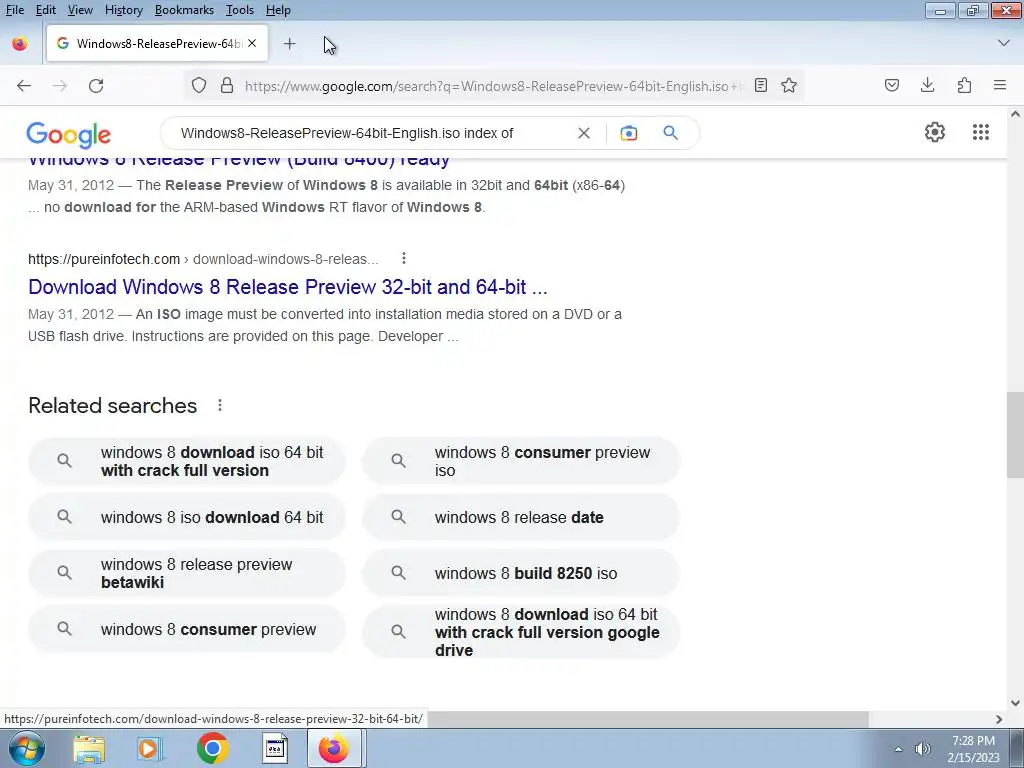The image size is (1024, 768).
Task: Search windows 8 release preview betawiki
Action: pyautogui.click(x=187, y=573)
